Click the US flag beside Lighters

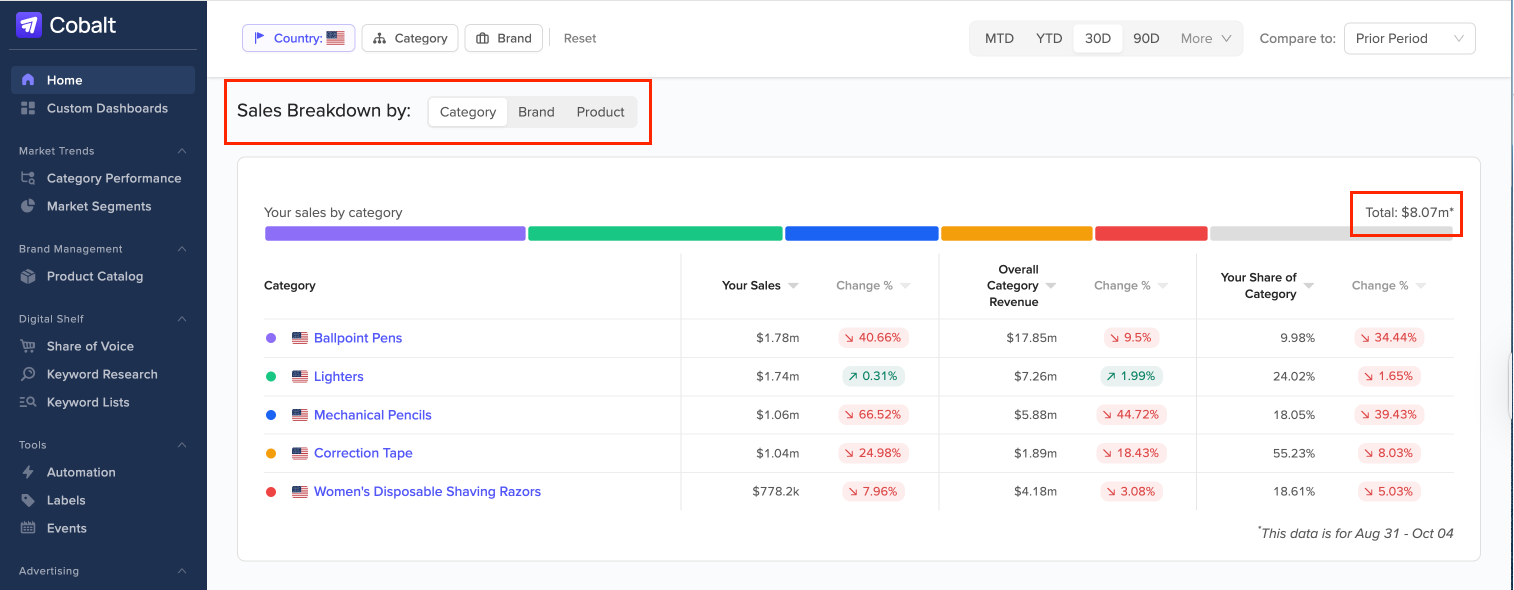pos(300,377)
